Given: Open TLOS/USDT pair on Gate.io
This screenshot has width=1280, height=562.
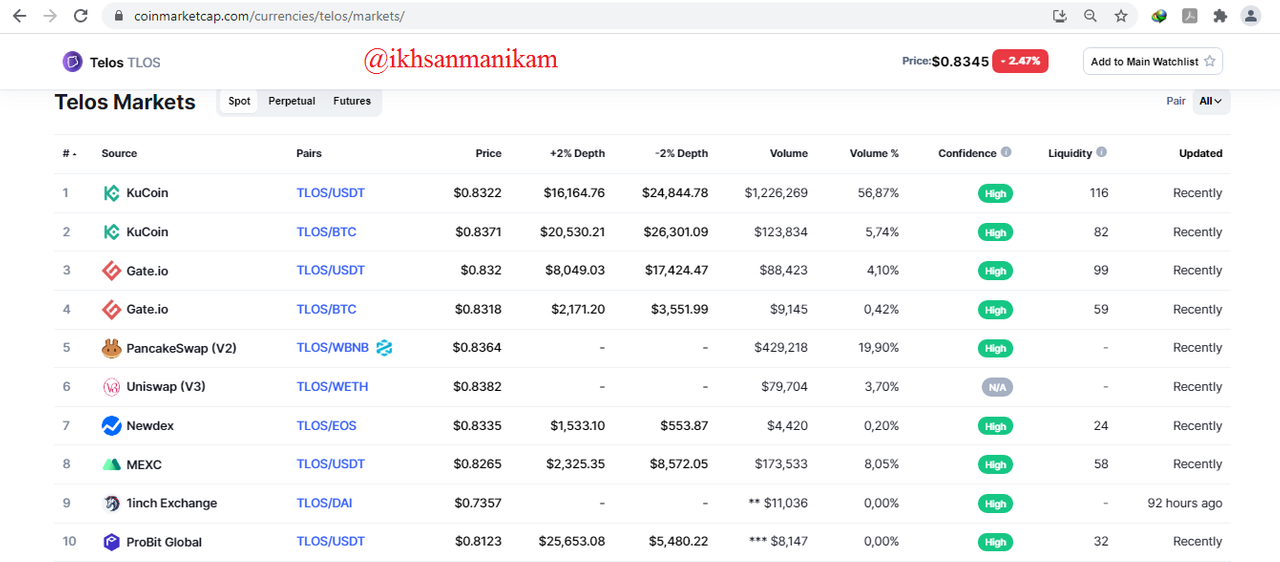Looking at the screenshot, I should click(331, 270).
